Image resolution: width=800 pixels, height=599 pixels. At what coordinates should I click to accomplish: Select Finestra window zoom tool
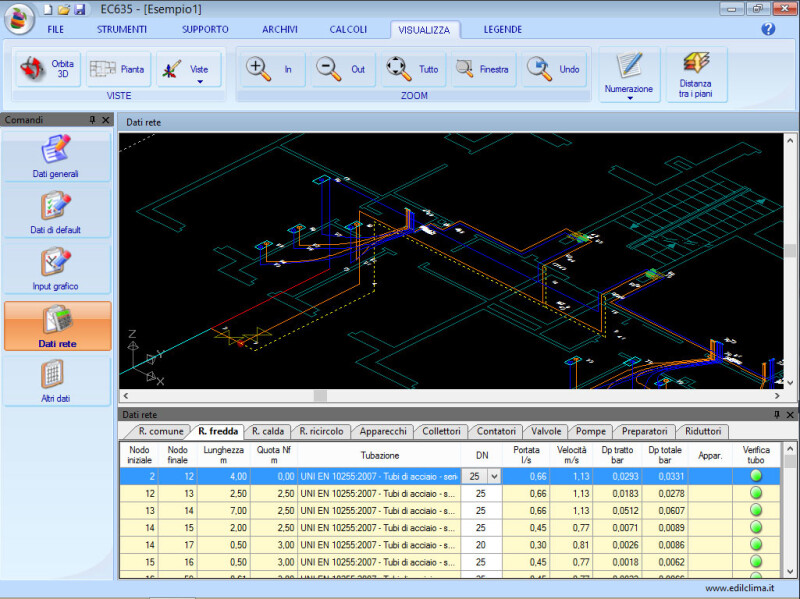pos(484,69)
